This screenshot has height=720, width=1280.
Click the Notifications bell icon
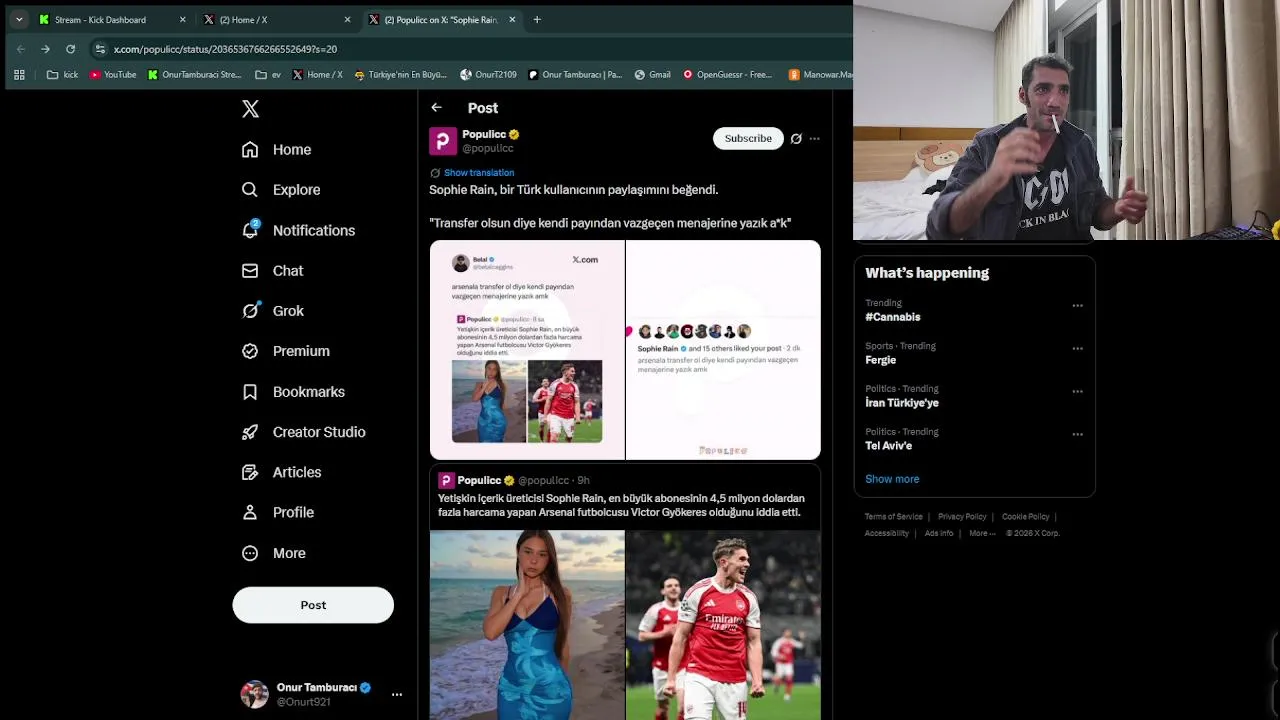(x=250, y=230)
